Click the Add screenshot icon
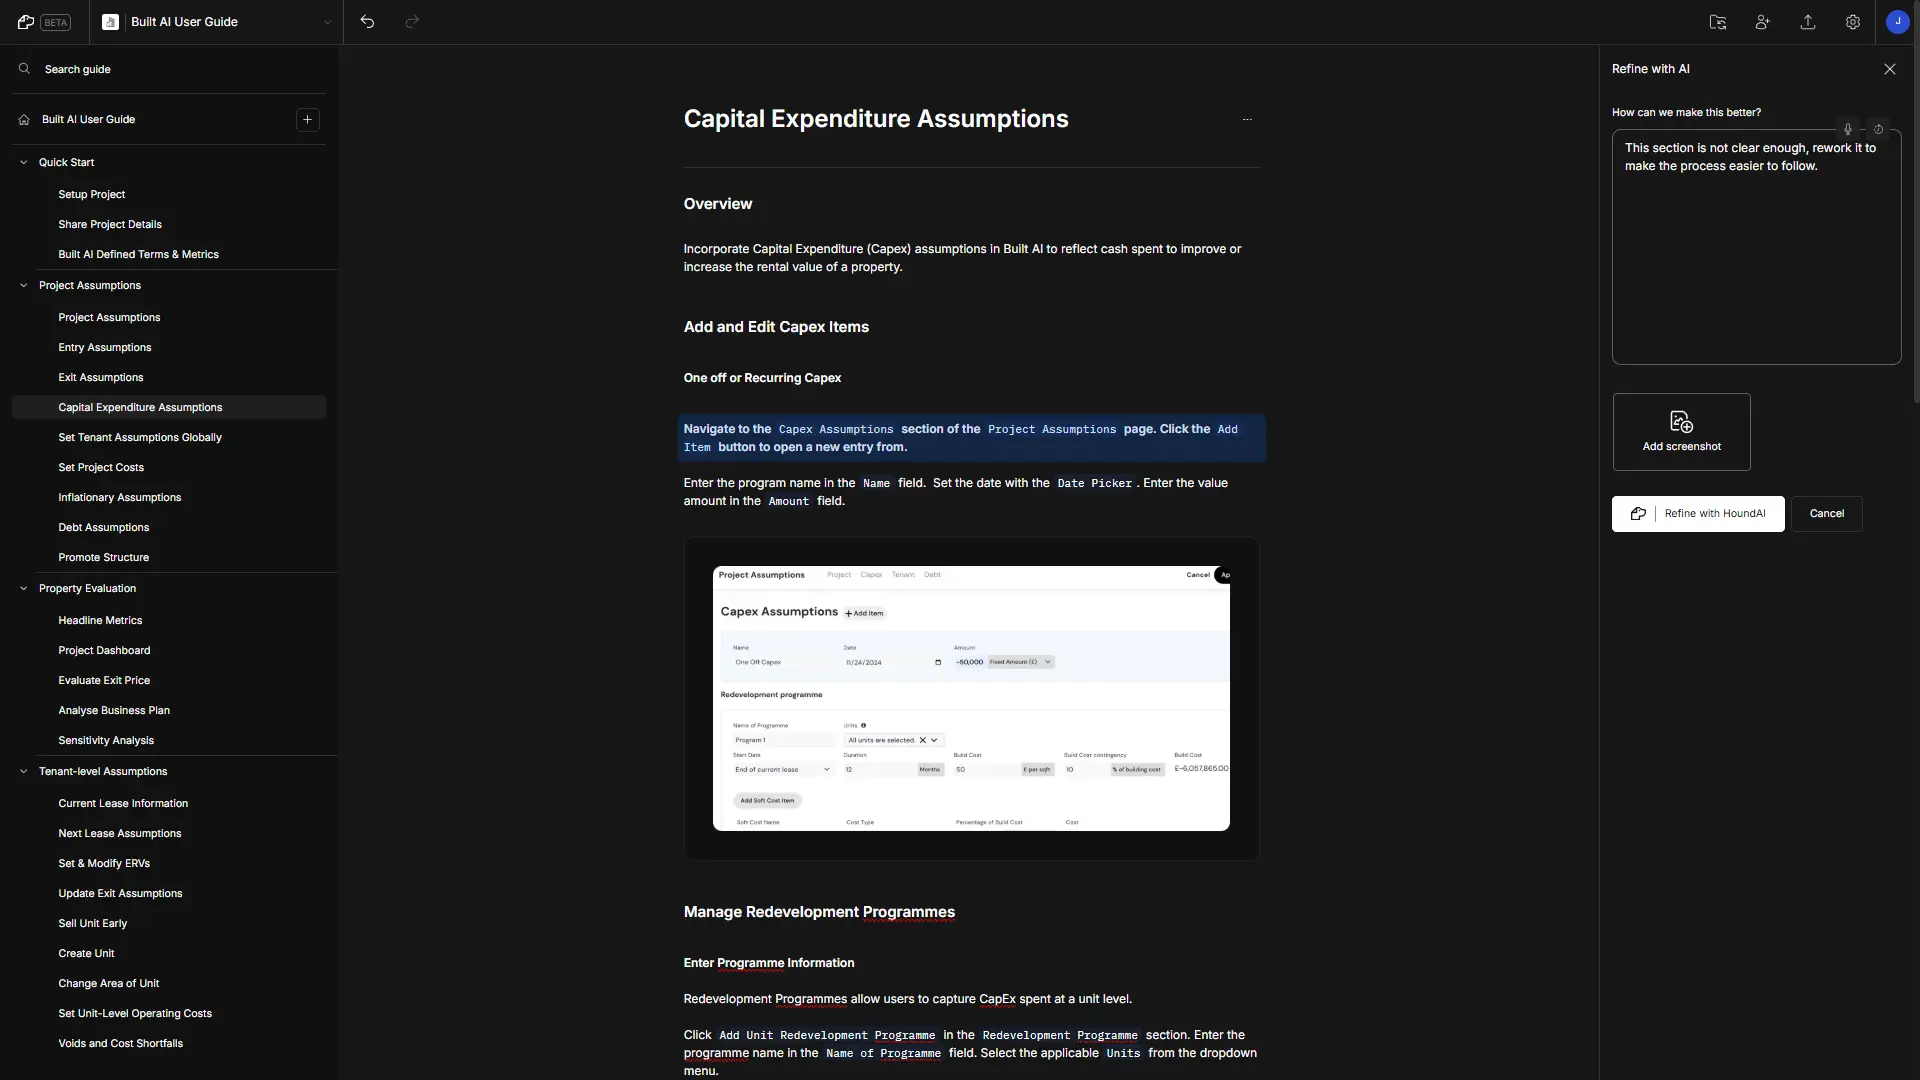 pos(1681,423)
